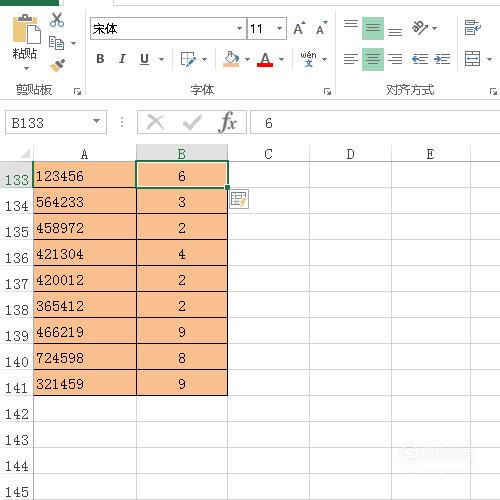Toggle italic formatting

122,59
